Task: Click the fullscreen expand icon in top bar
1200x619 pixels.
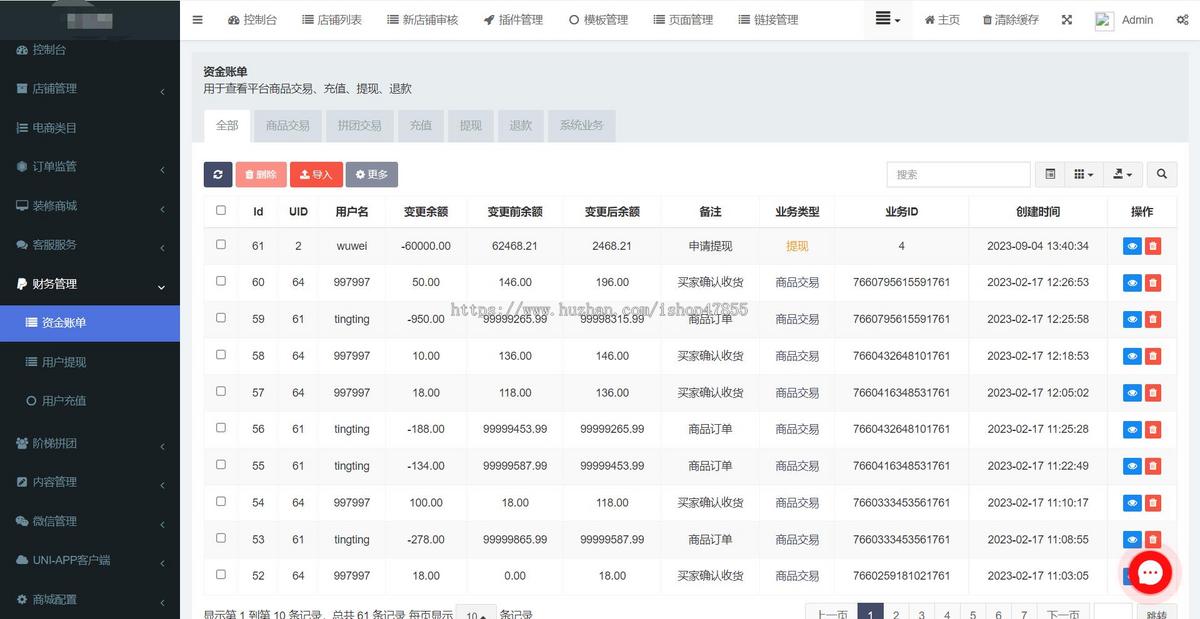Action: coord(1066,19)
